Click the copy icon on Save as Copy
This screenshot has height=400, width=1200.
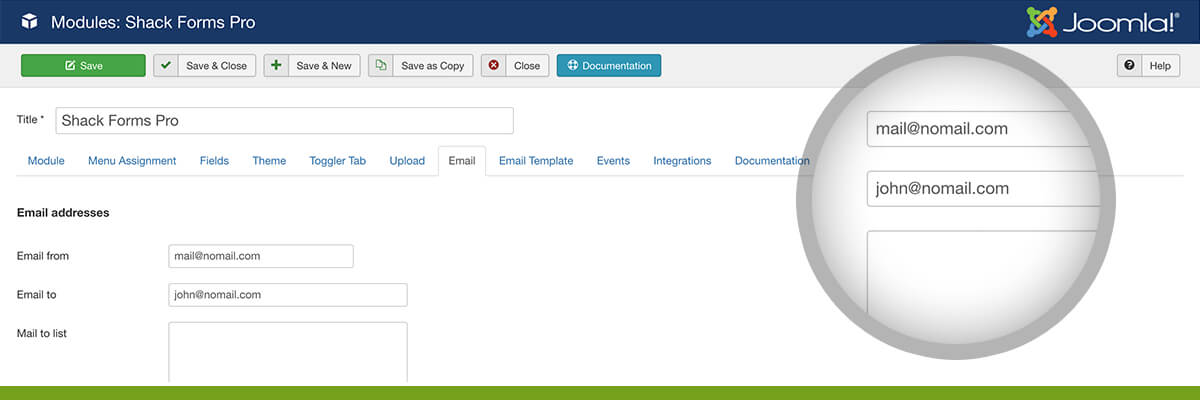[380, 66]
